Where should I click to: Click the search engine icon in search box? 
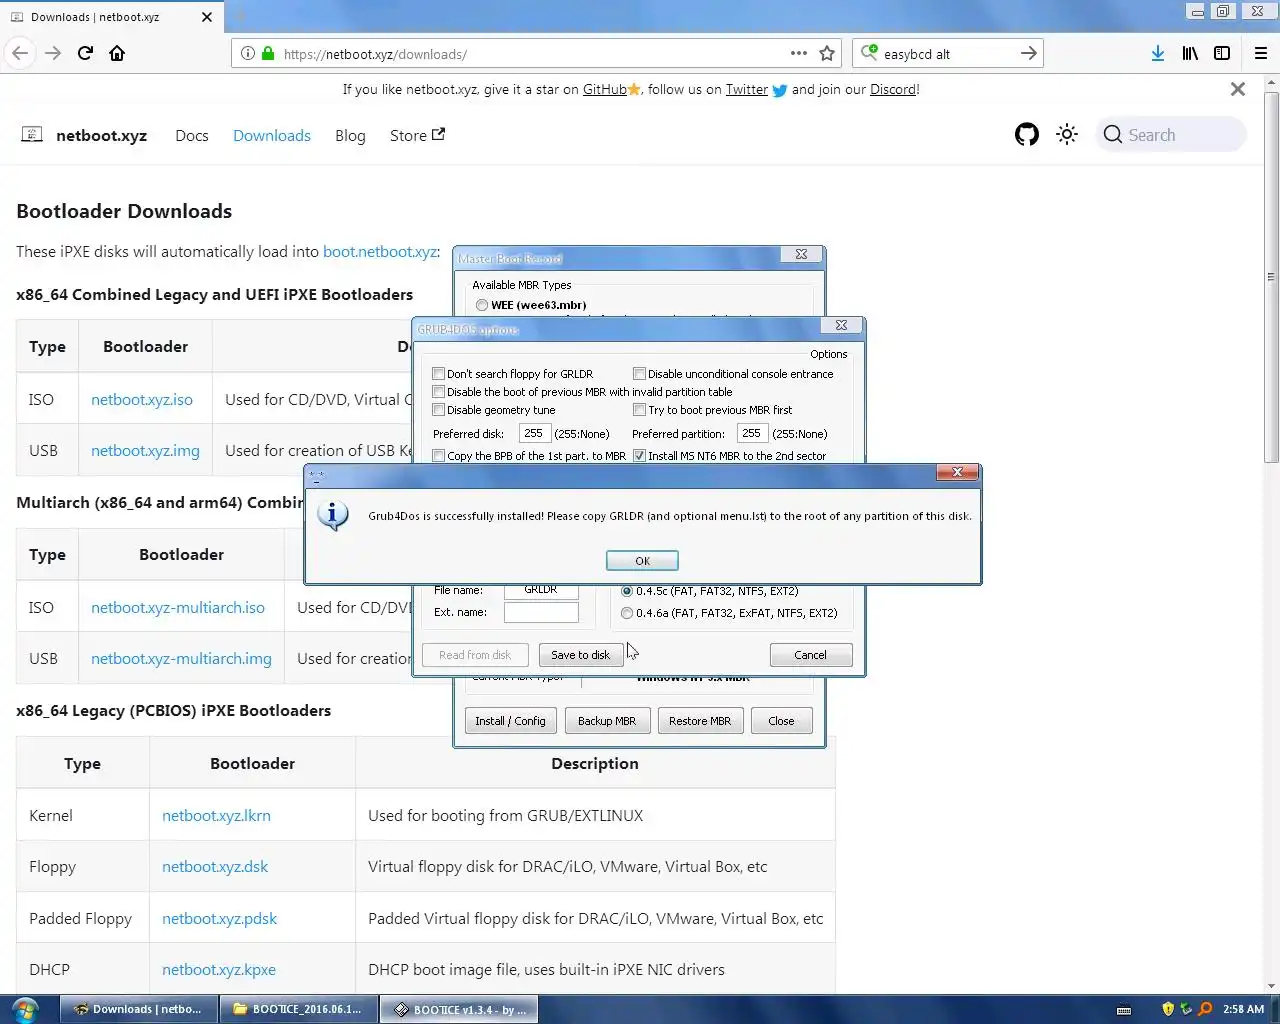[869, 53]
